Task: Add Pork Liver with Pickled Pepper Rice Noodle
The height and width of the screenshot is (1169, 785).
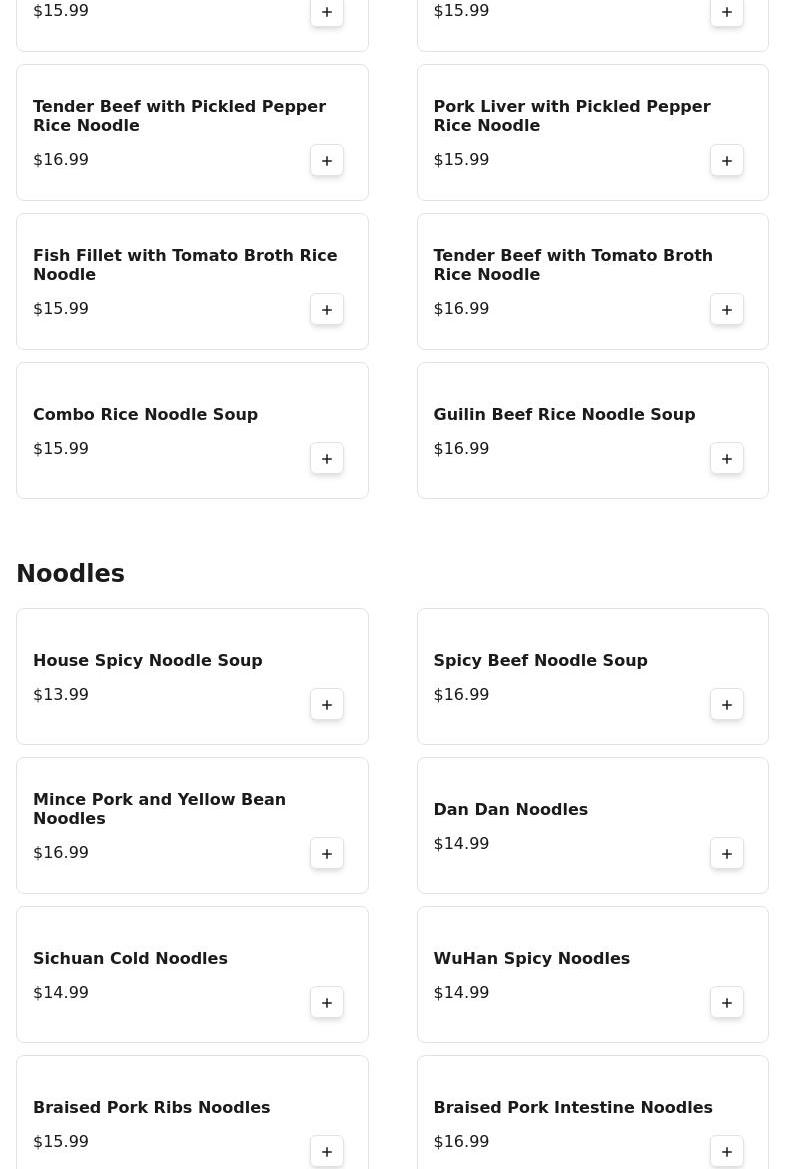Action: 727,160
